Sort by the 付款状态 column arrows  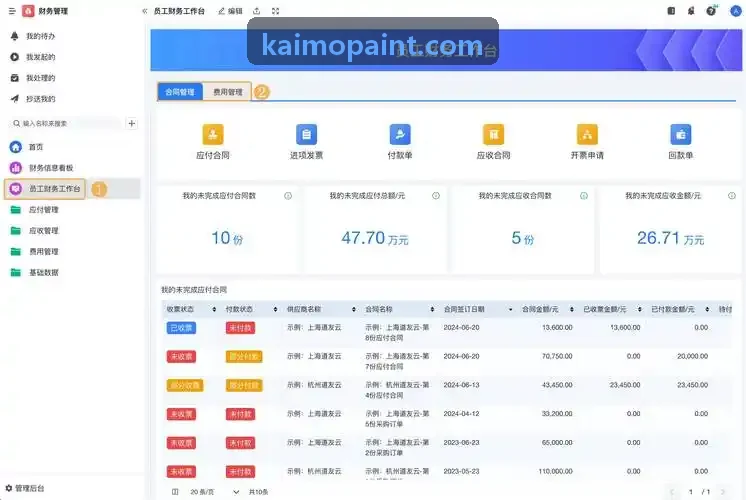[275, 309]
